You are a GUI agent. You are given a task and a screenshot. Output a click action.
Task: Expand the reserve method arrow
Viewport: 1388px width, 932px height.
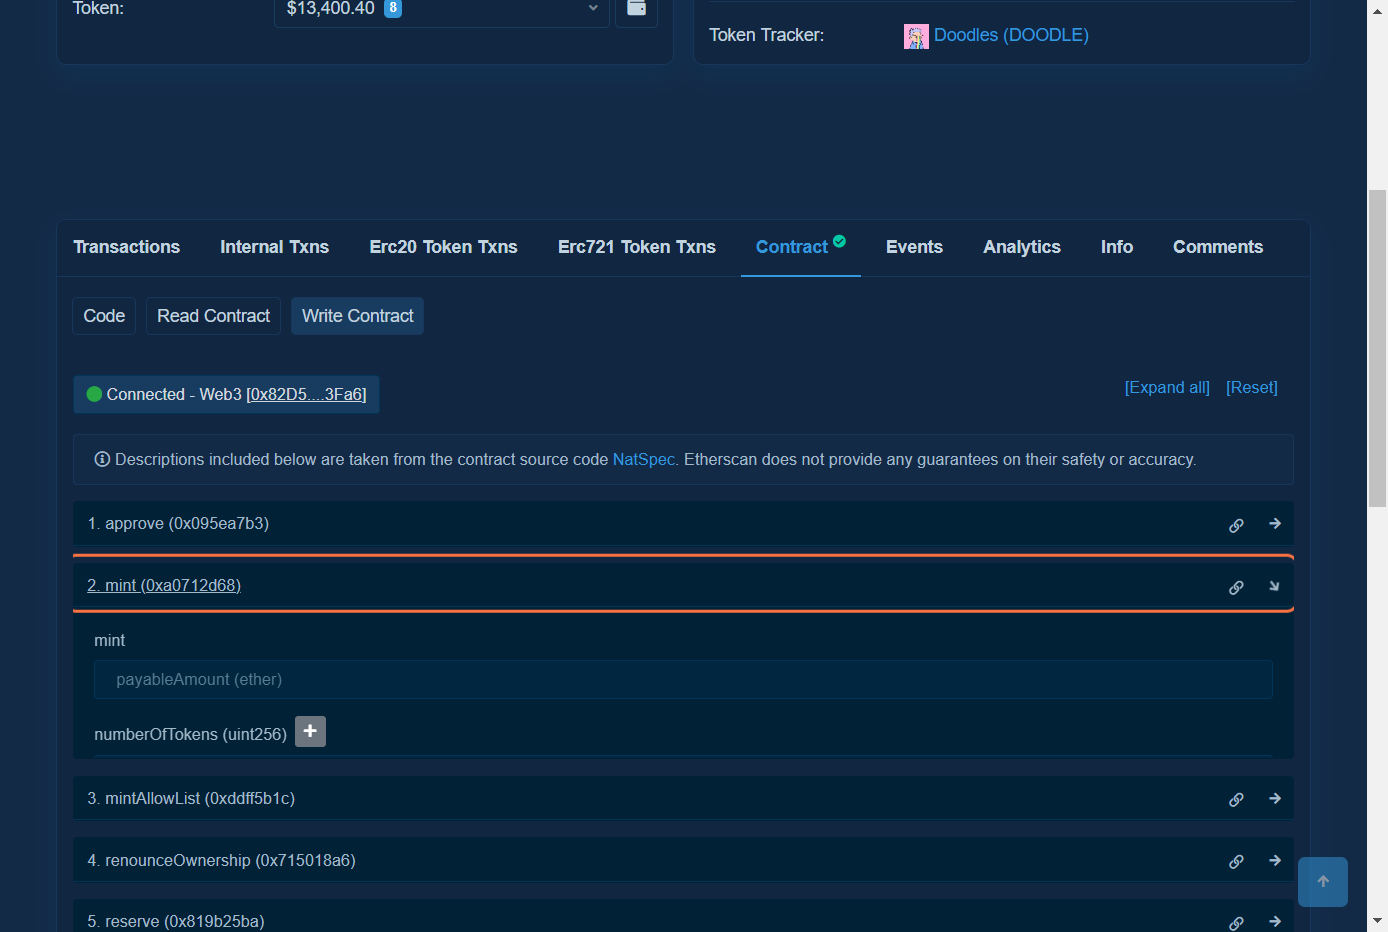(1275, 921)
